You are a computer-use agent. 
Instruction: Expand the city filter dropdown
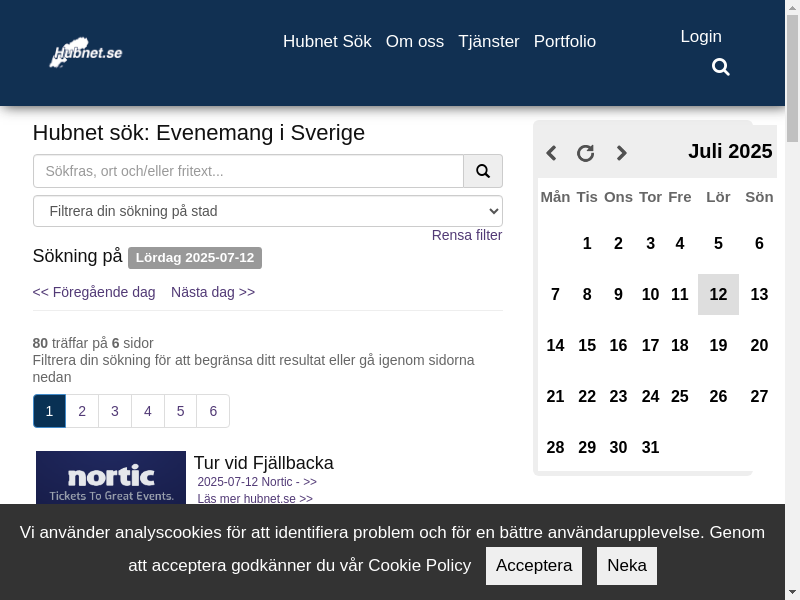coord(268,211)
